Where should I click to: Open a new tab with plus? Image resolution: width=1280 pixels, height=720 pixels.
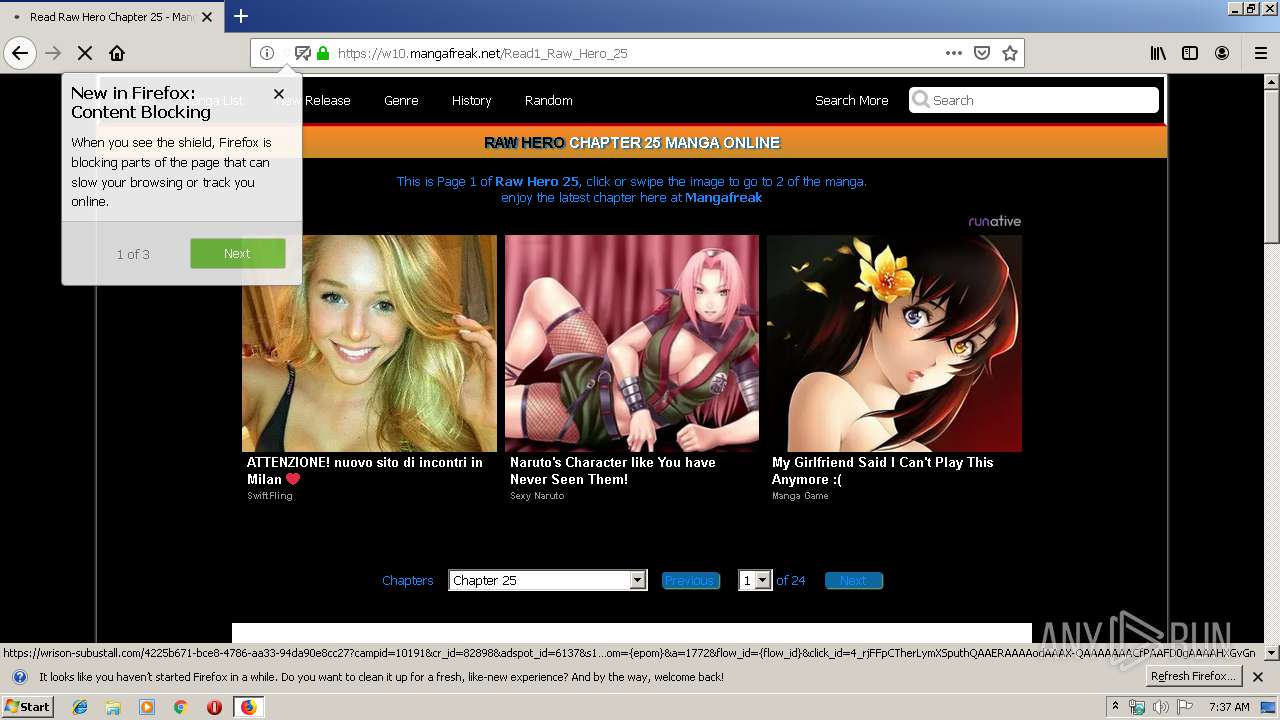tap(241, 16)
